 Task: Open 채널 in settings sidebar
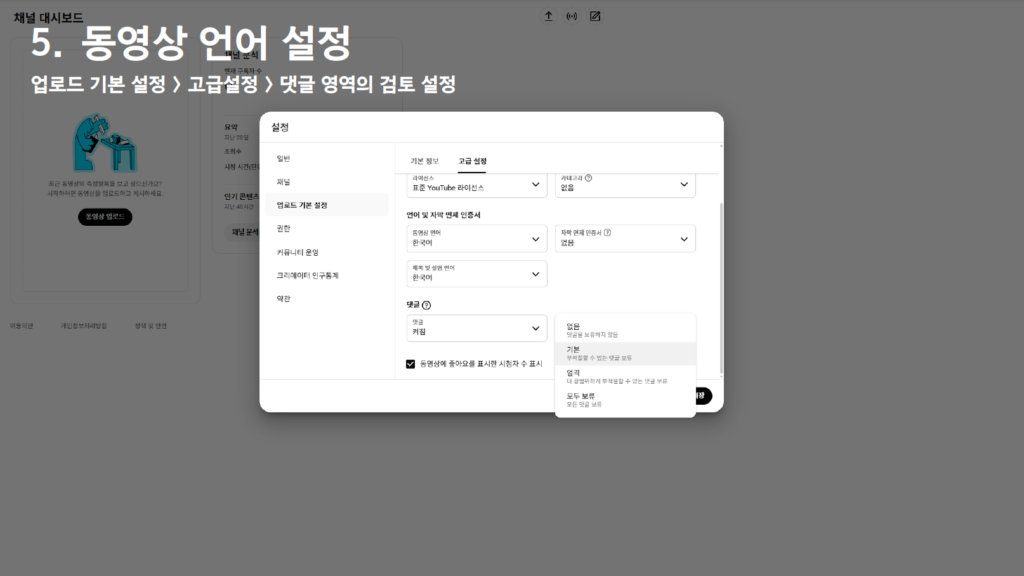click(x=327, y=182)
